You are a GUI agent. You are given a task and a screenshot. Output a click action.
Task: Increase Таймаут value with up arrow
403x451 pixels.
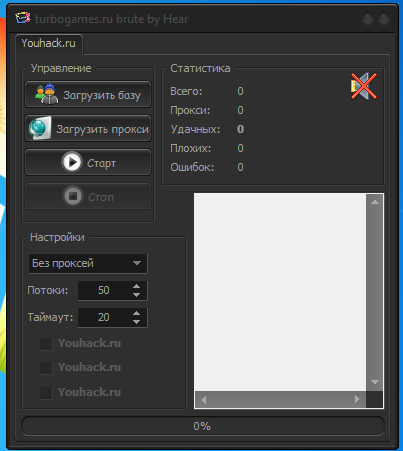pos(136,313)
